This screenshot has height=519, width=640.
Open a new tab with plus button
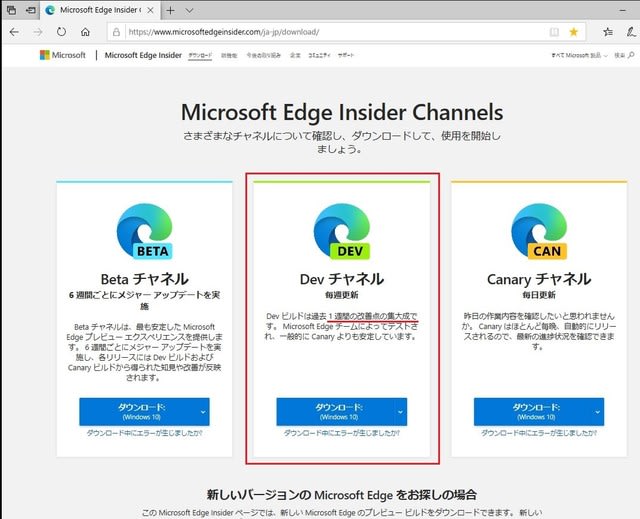pos(170,11)
